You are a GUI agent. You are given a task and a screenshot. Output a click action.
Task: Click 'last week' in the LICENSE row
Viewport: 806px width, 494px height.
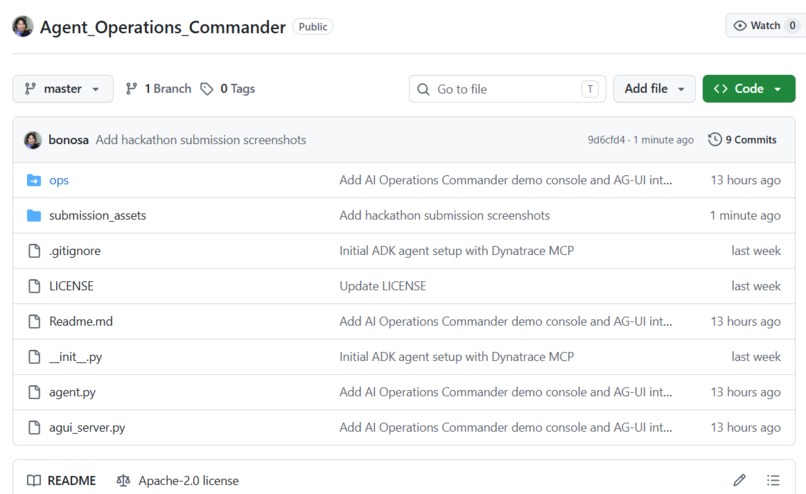[x=756, y=286]
